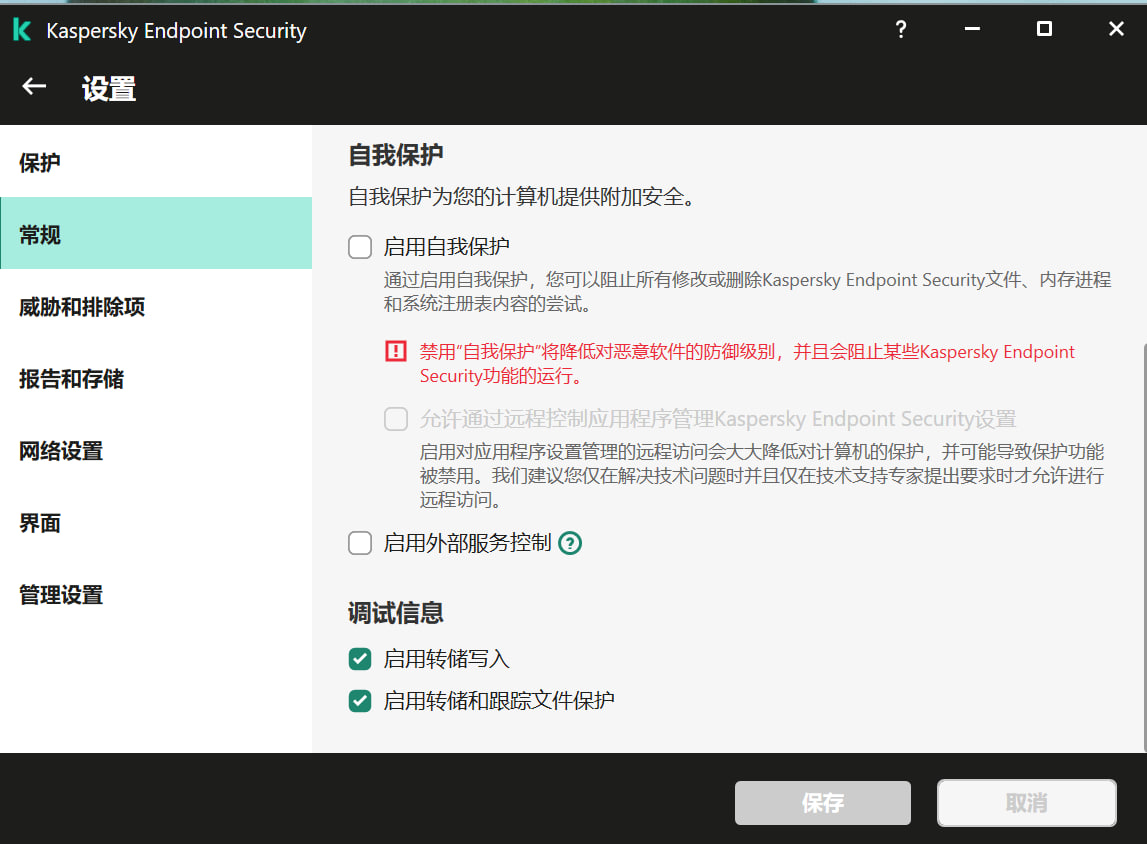Click the Kaspersky logo in the title bar
The width and height of the screenshot is (1147, 844).
tap(22, 31)
